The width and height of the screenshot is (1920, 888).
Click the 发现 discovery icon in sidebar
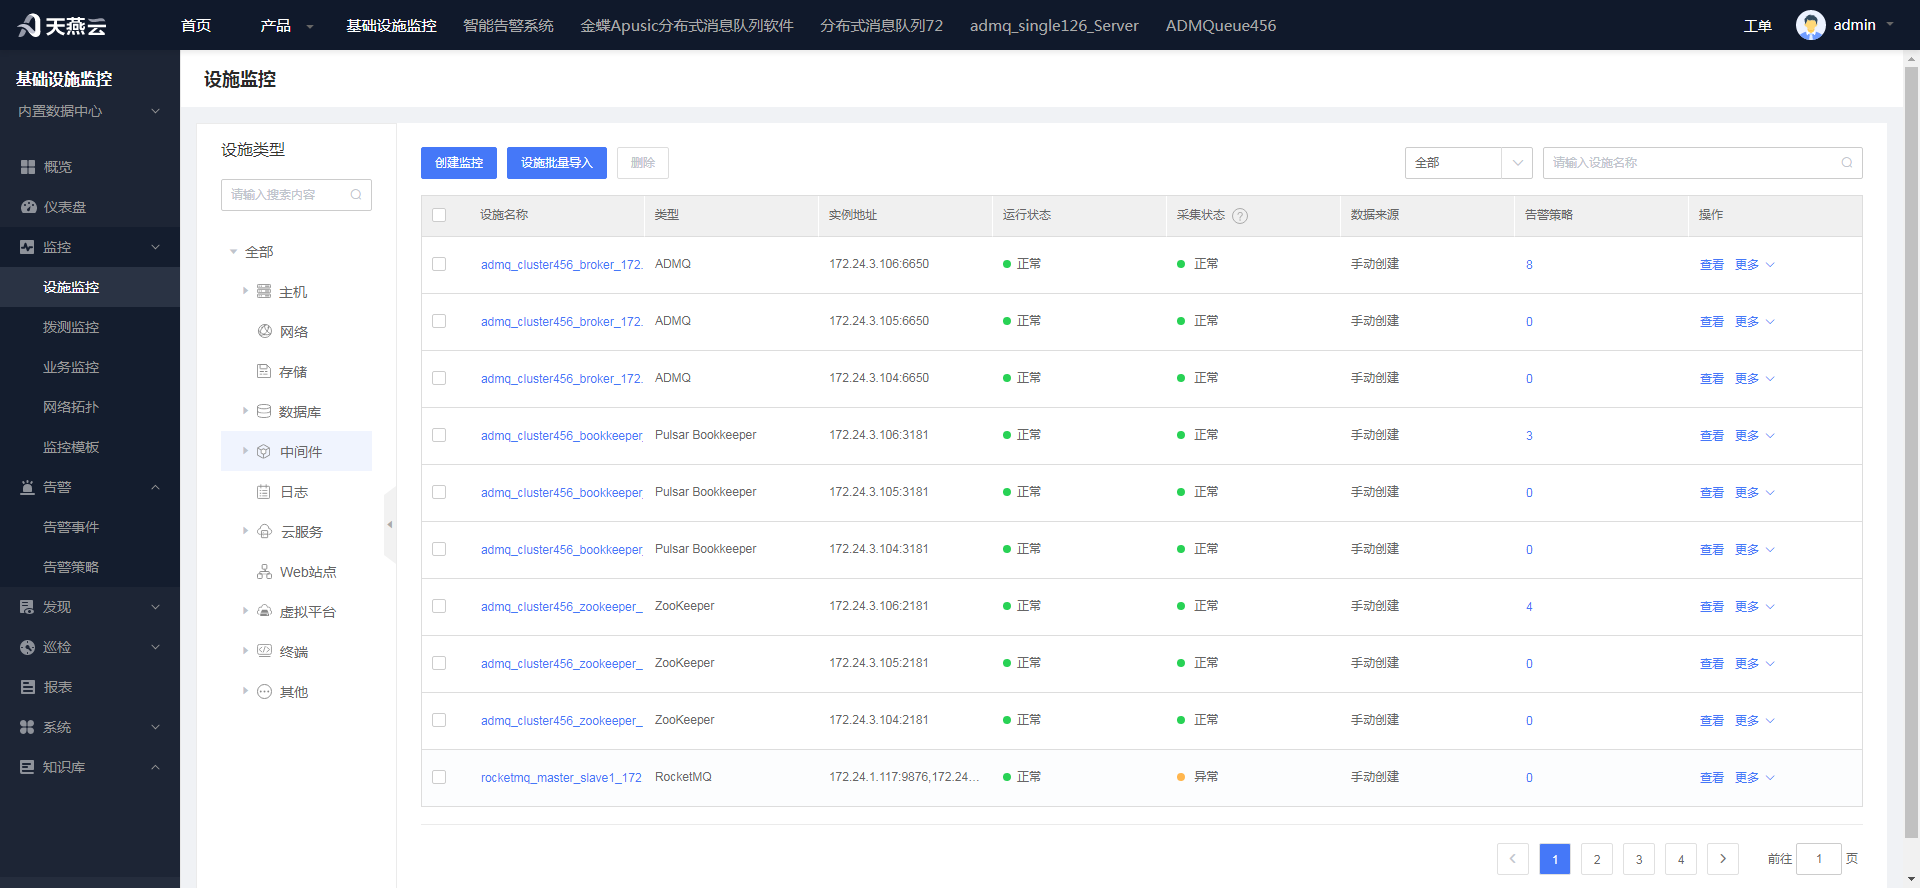click(27, 607)
